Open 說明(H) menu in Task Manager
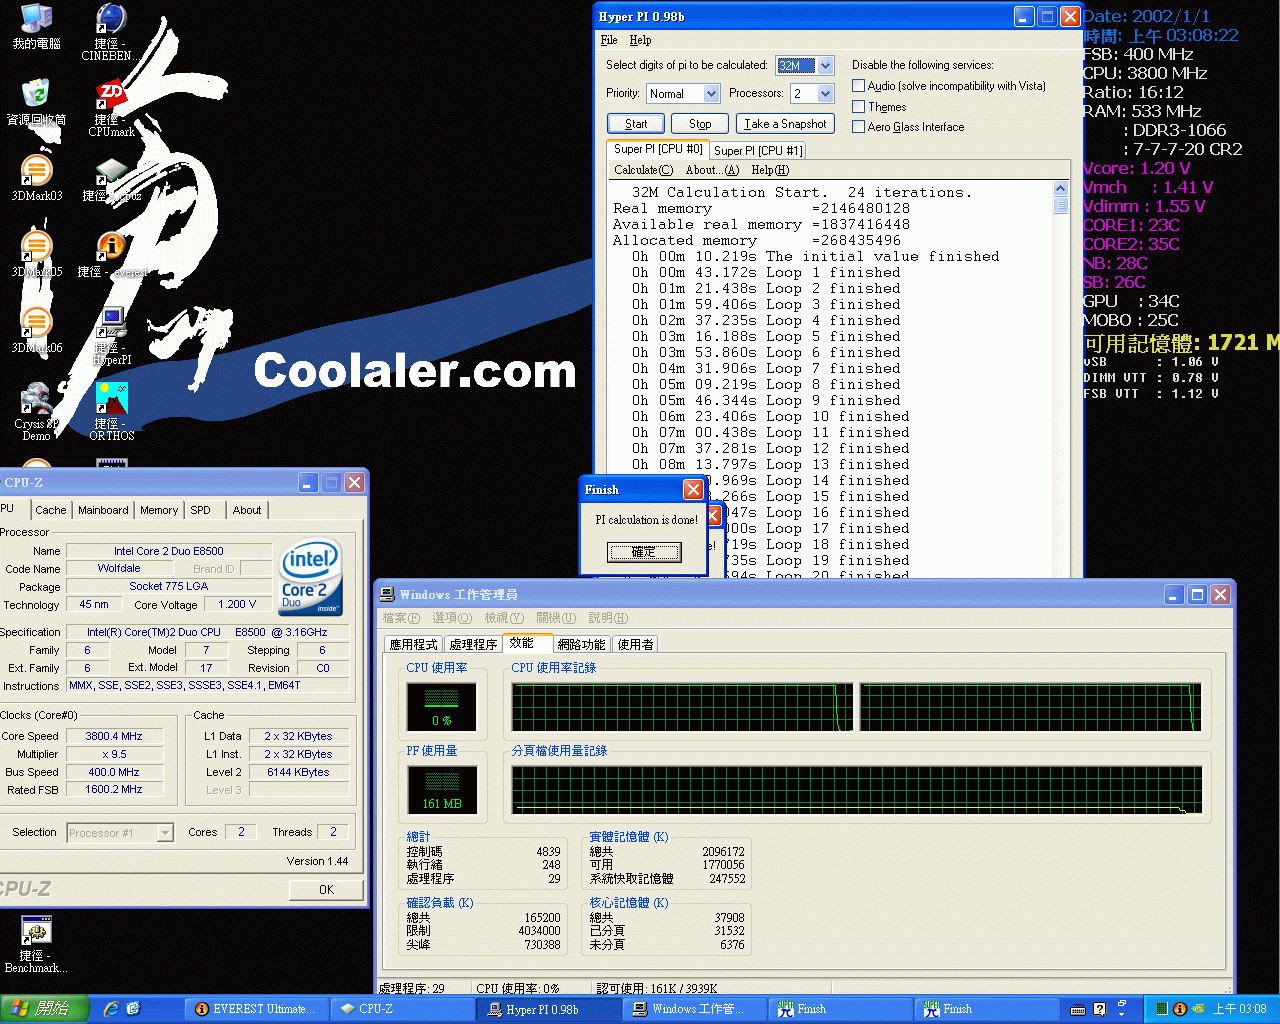Viewport: 1280px width, 1024px height. [608, 618]
